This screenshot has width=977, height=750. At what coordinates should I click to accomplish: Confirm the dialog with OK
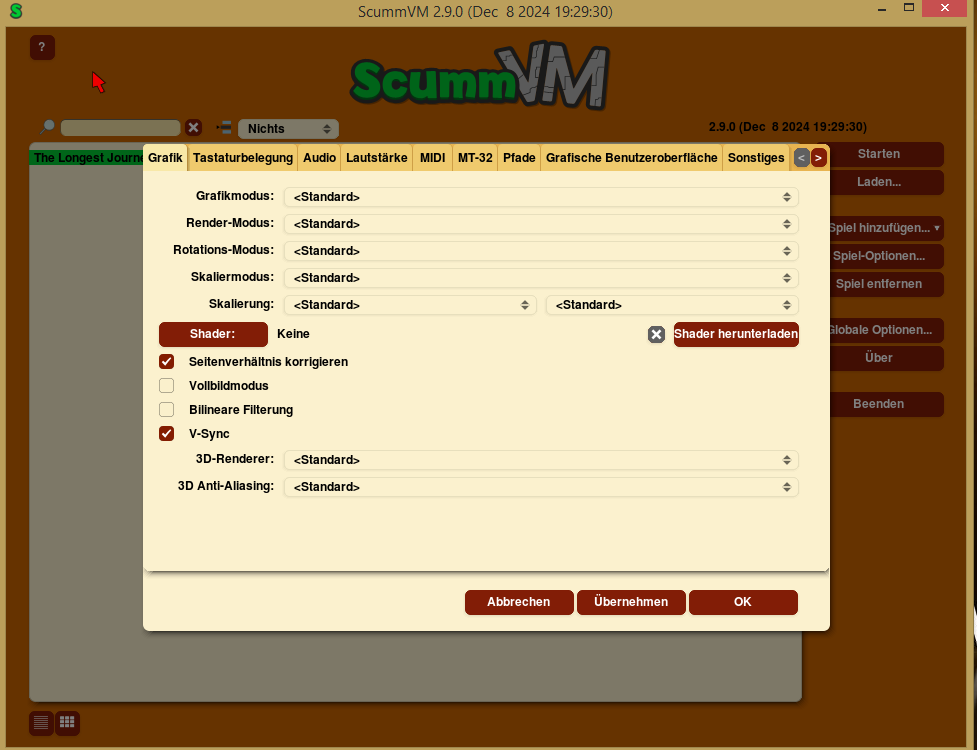click(x=743, y=602)
